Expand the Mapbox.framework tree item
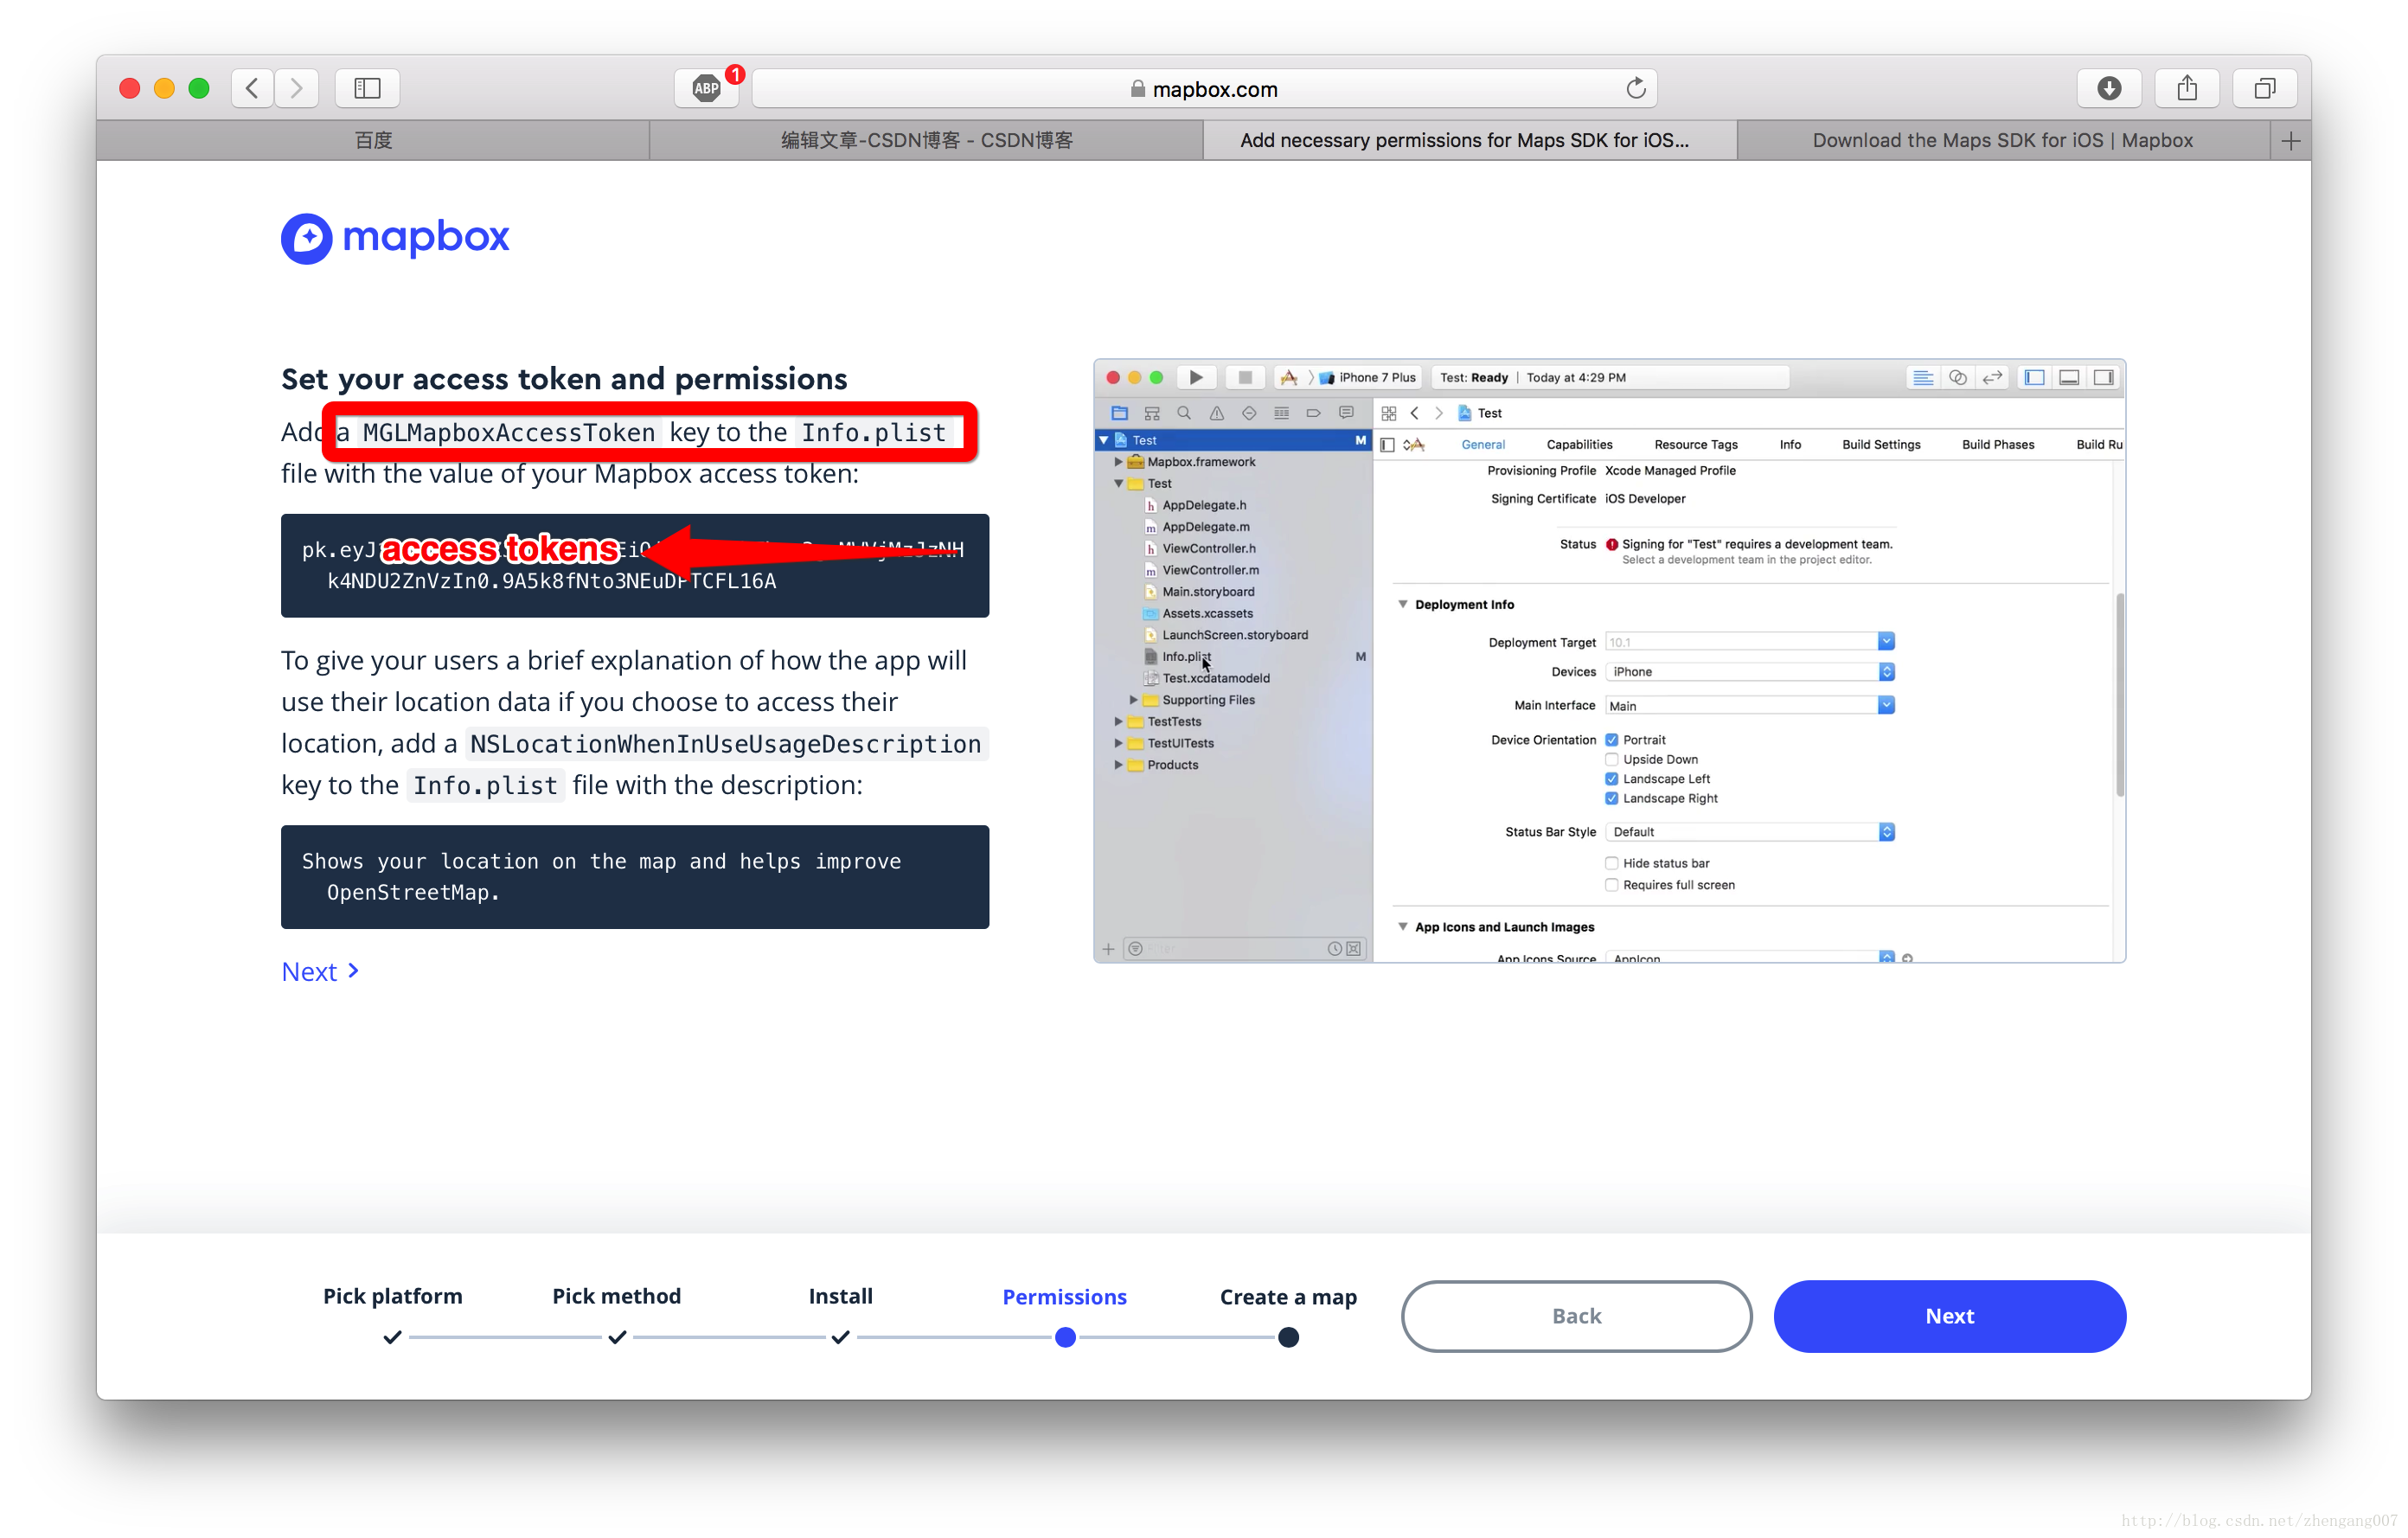 point(1118,462)
